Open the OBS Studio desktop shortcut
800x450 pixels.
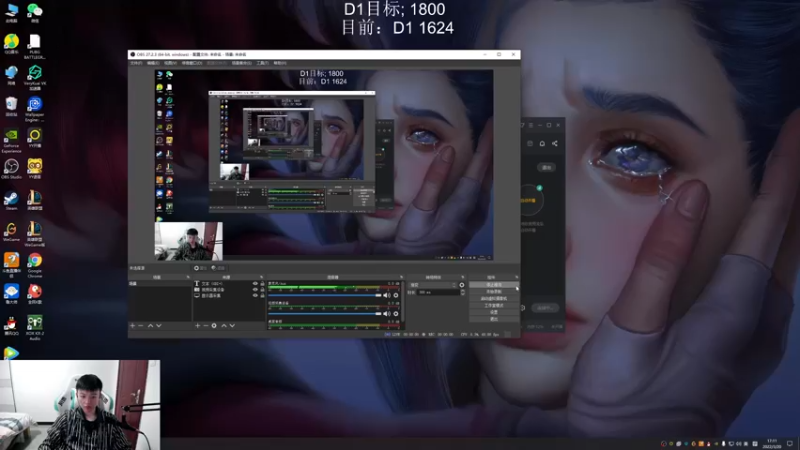(11, 169)
